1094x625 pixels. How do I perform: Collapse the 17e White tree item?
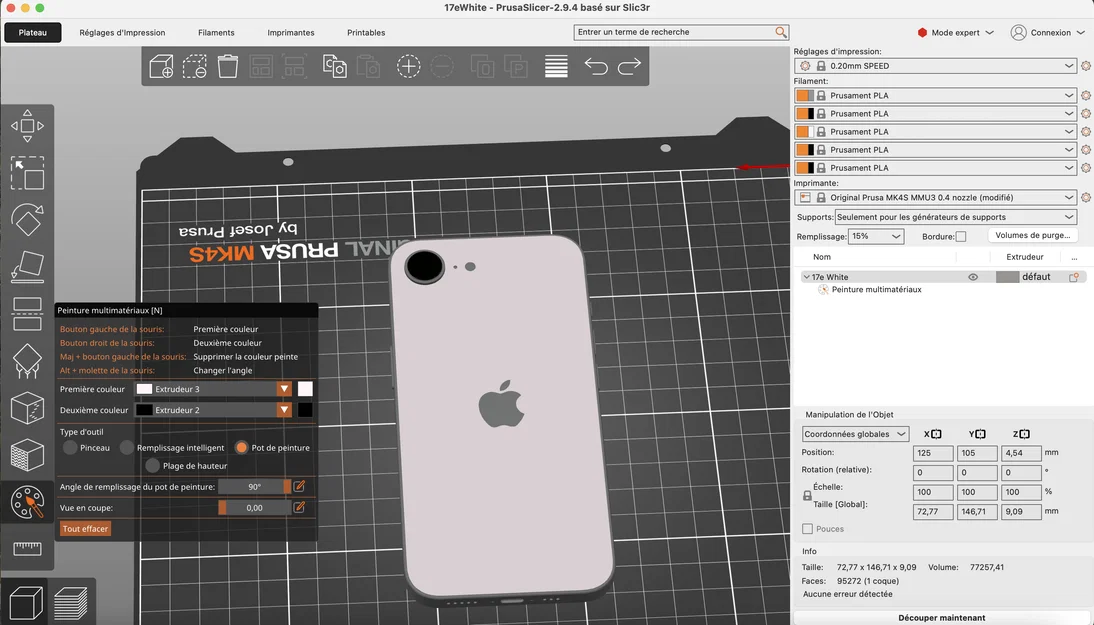[x=807, y=277]
